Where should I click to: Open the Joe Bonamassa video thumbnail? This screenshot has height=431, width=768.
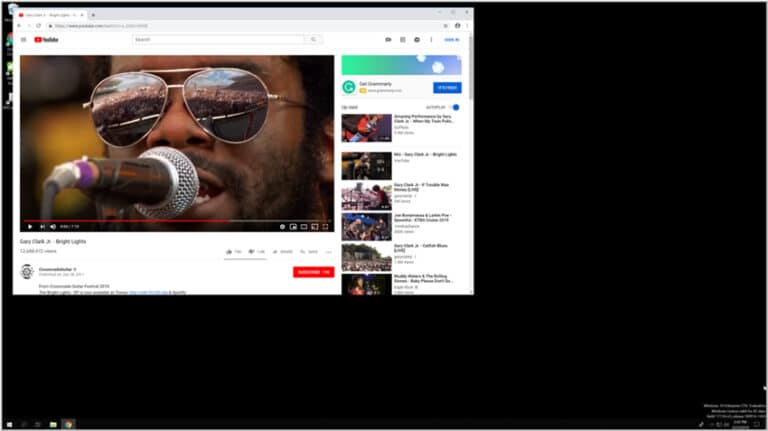[366, 227]
